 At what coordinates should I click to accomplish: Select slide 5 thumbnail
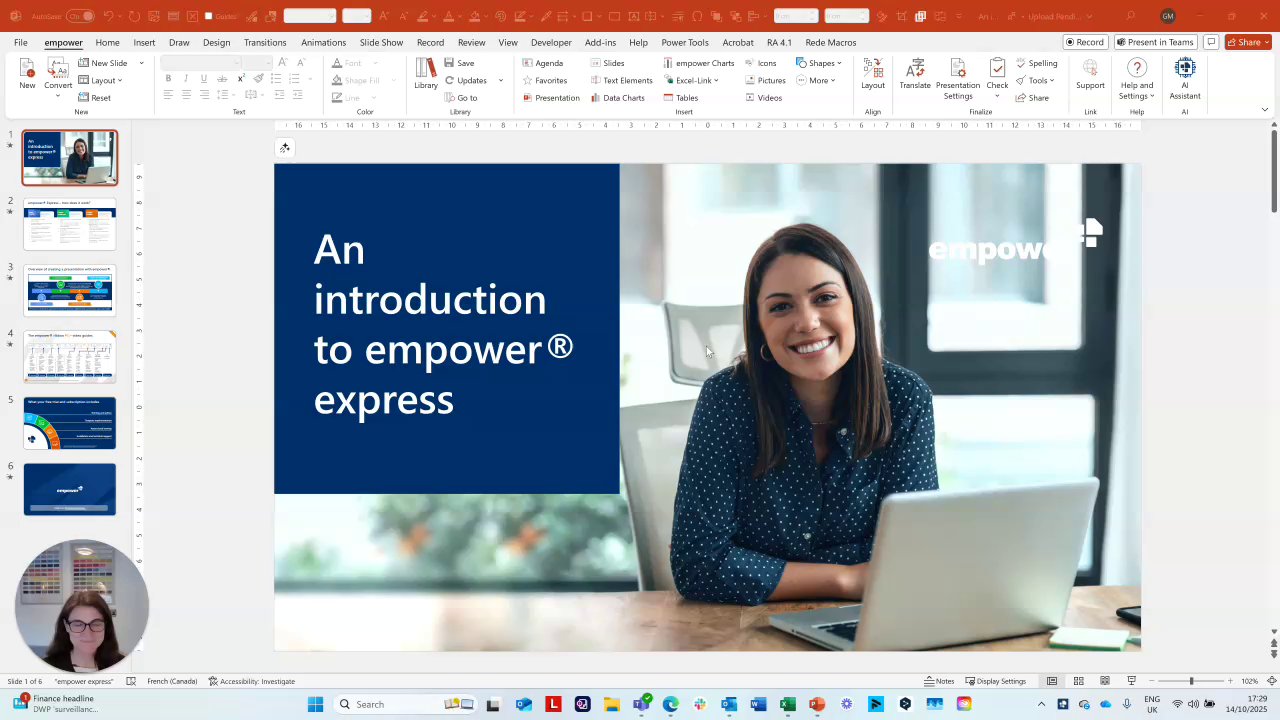[70, 423]
